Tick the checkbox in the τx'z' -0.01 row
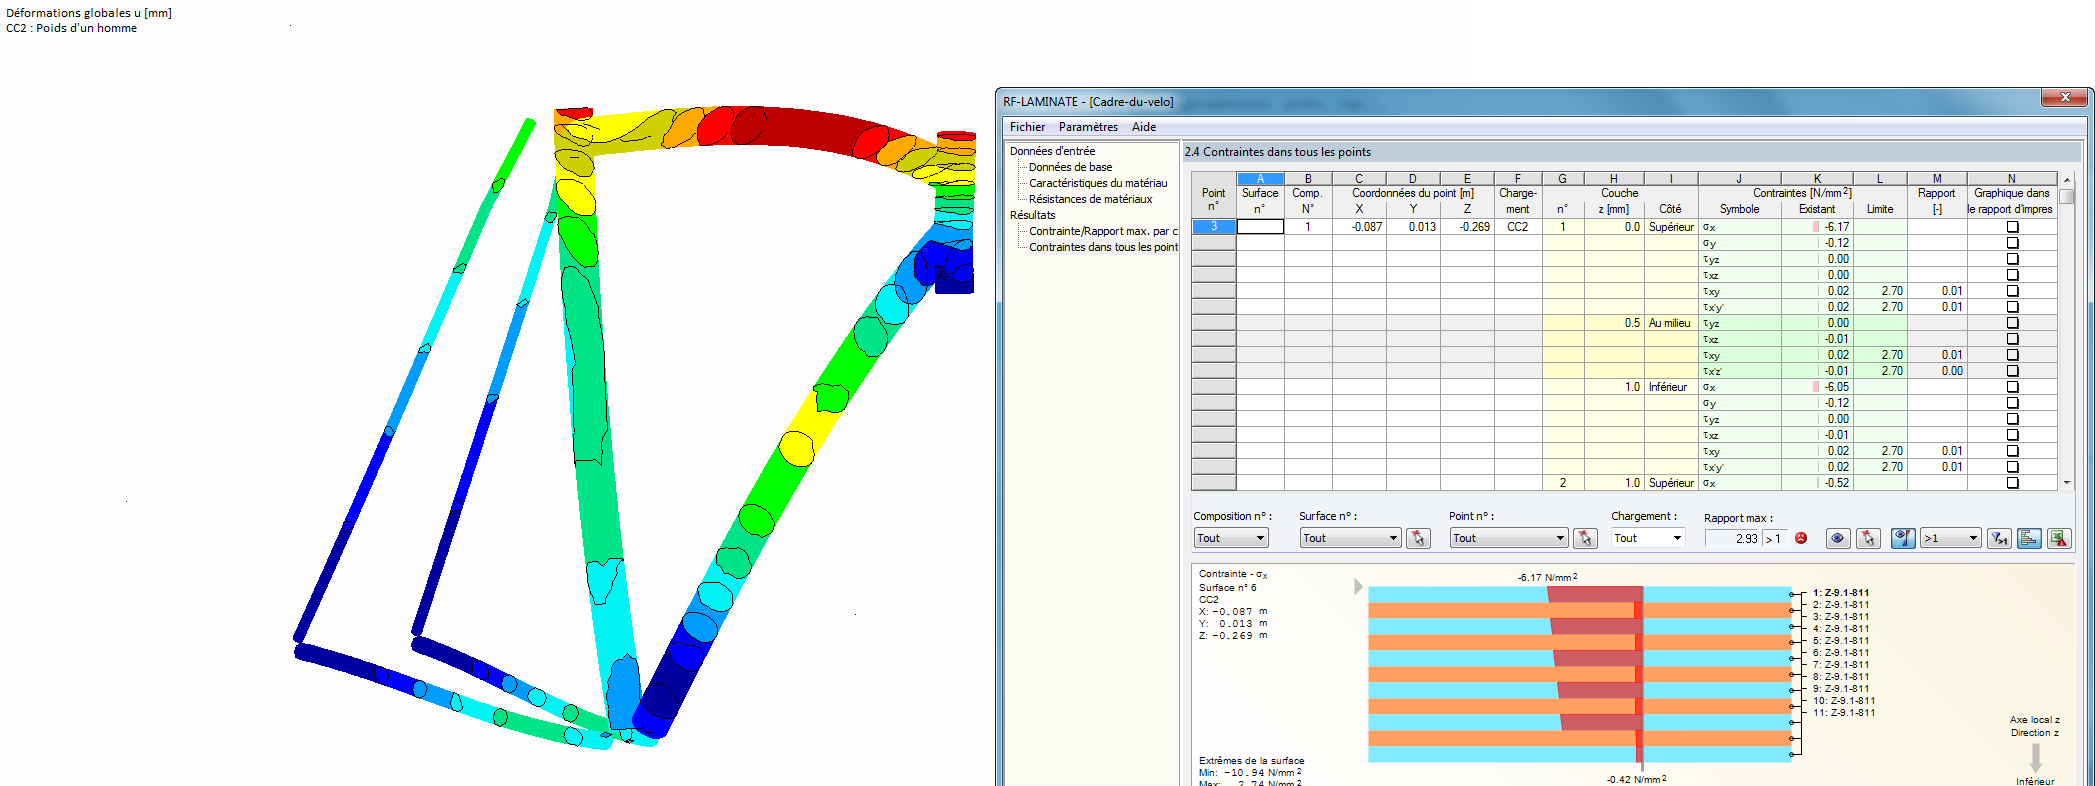The image size is (2095, 786). (2012, 371)
